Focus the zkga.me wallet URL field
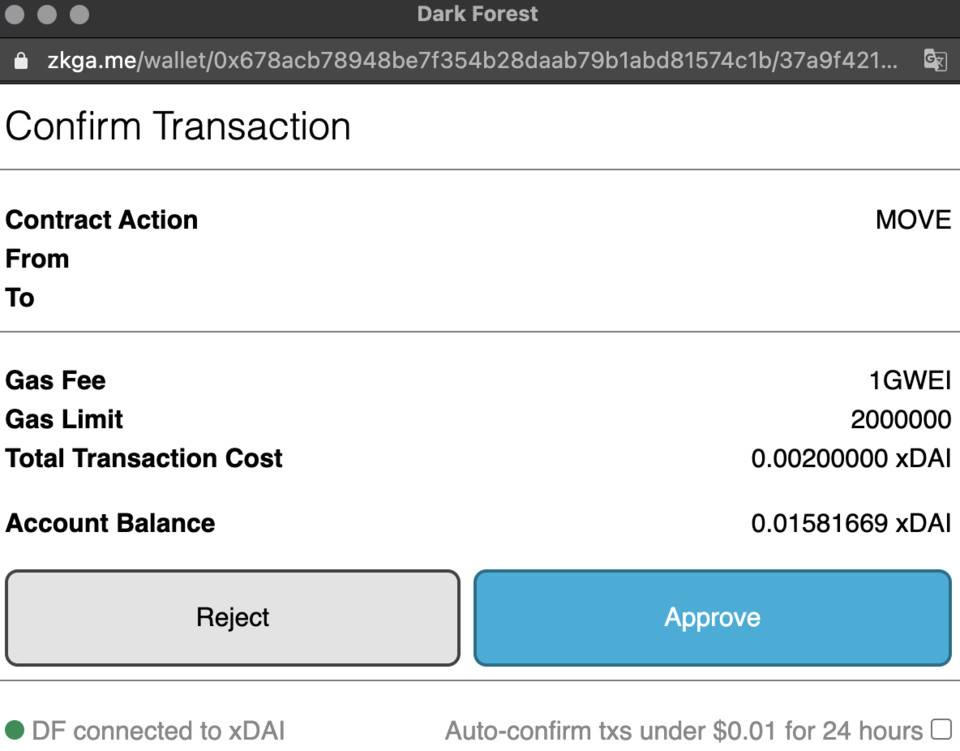 coord(470,61)
